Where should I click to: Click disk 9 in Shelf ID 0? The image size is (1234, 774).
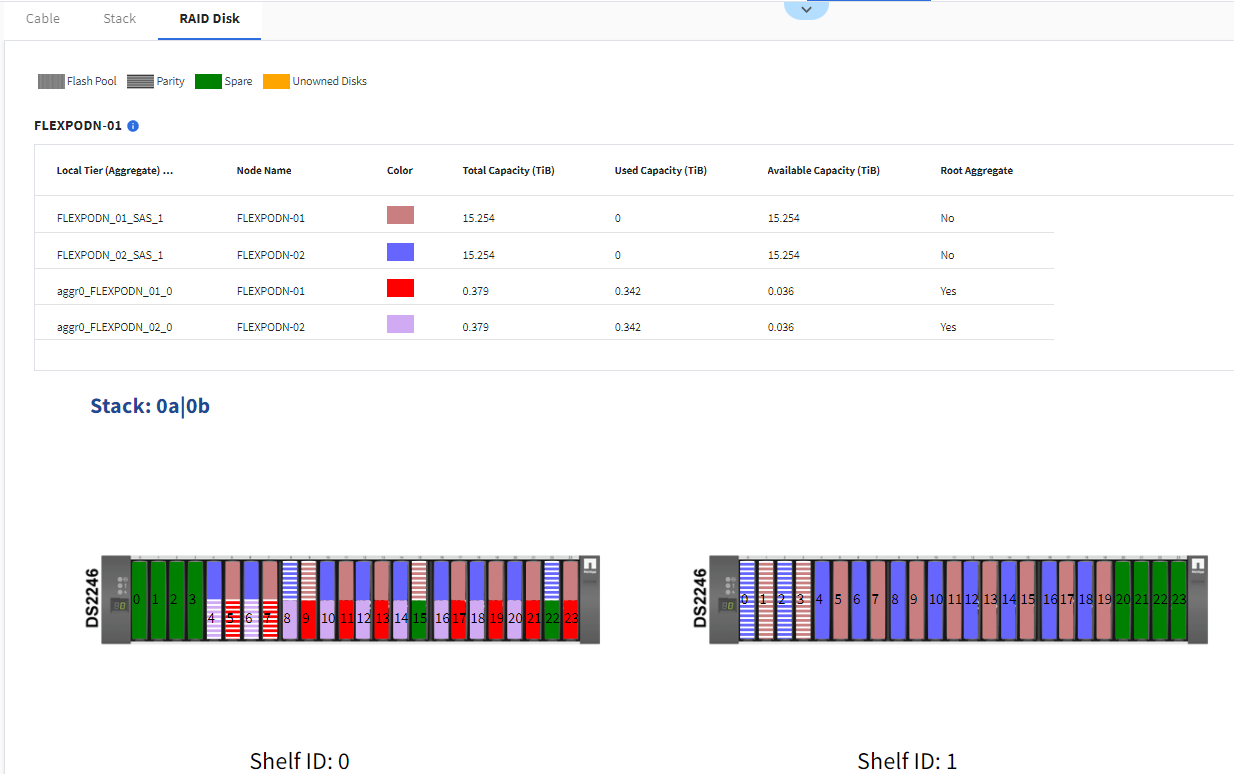point(308,619)
